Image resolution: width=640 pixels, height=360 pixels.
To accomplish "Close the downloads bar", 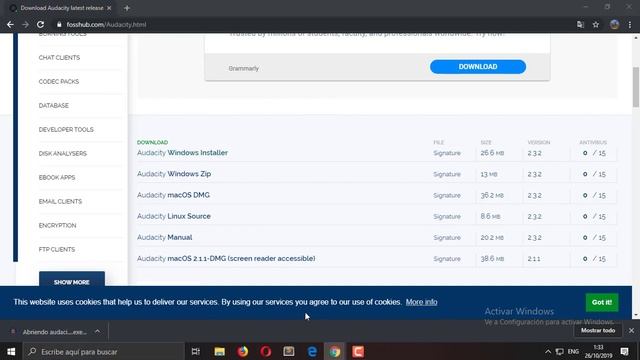I will click(631, 331).
